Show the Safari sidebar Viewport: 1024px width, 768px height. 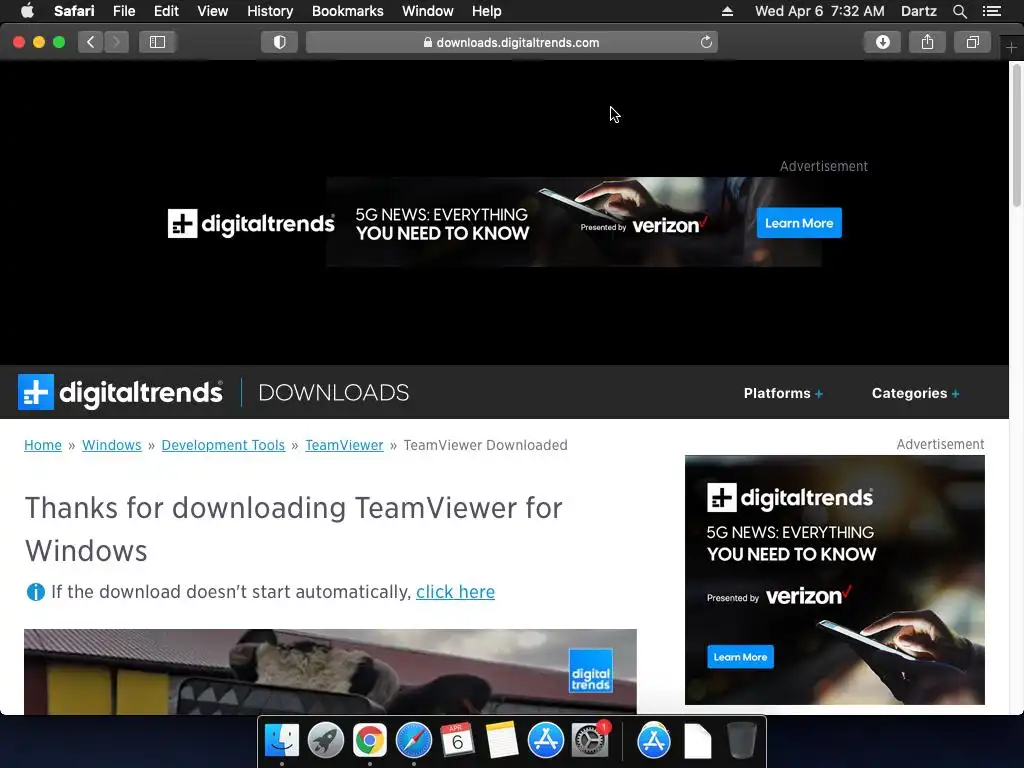157,42
